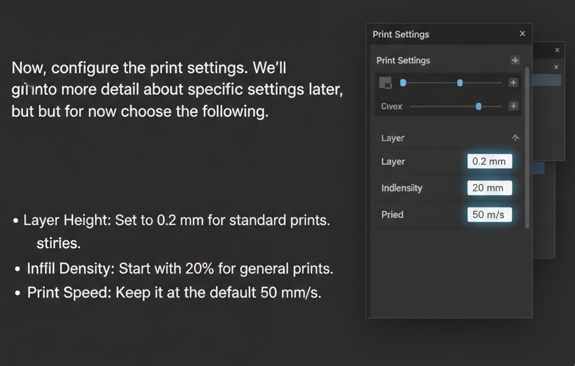Click the second X in background window
Screen dimensions: 575x366
[x=556, y=67]
